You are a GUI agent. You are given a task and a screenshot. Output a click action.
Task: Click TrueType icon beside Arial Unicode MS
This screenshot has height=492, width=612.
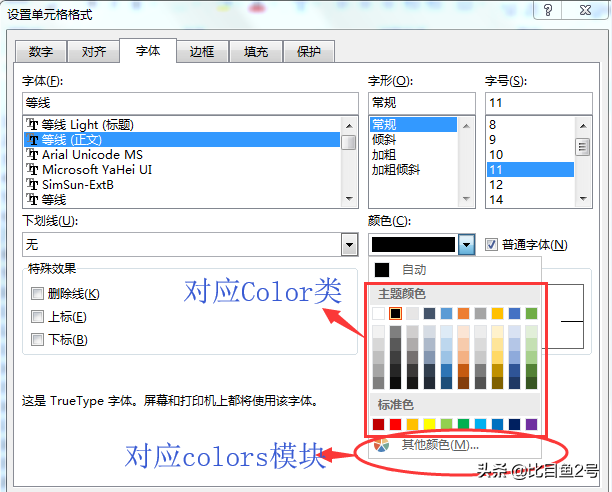point(32,155)
